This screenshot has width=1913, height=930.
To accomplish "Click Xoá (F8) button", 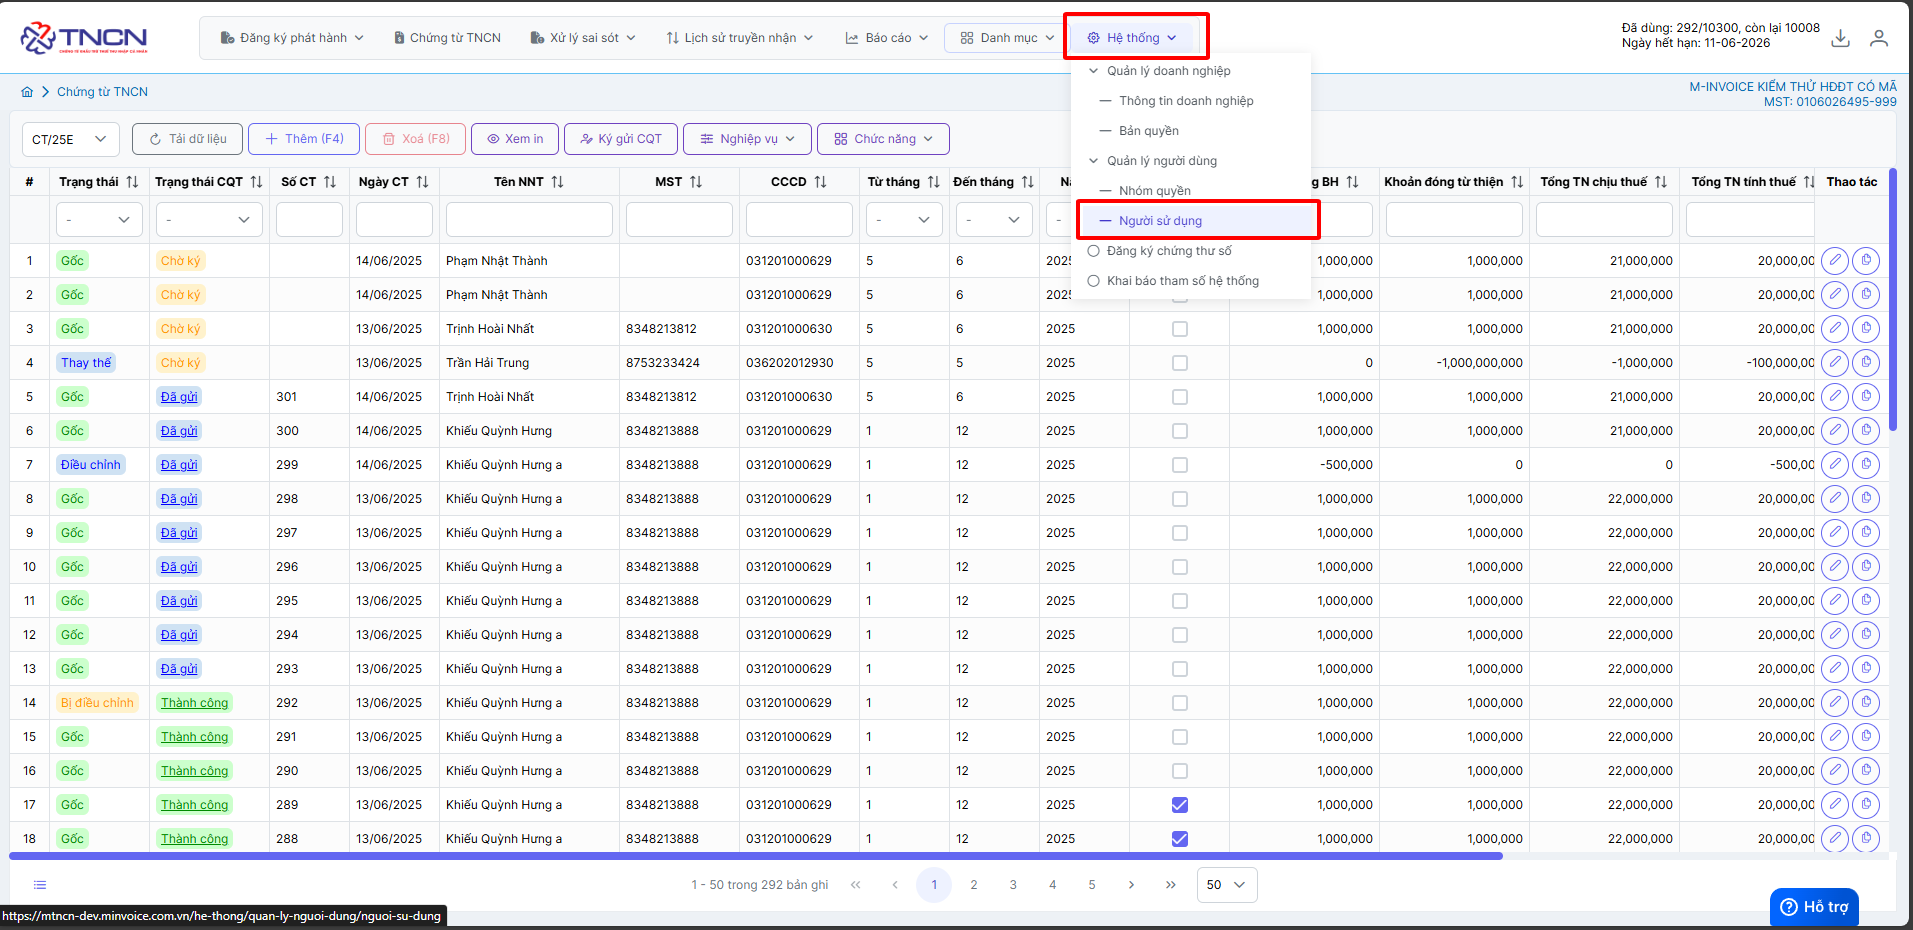I will click(416, 139).
